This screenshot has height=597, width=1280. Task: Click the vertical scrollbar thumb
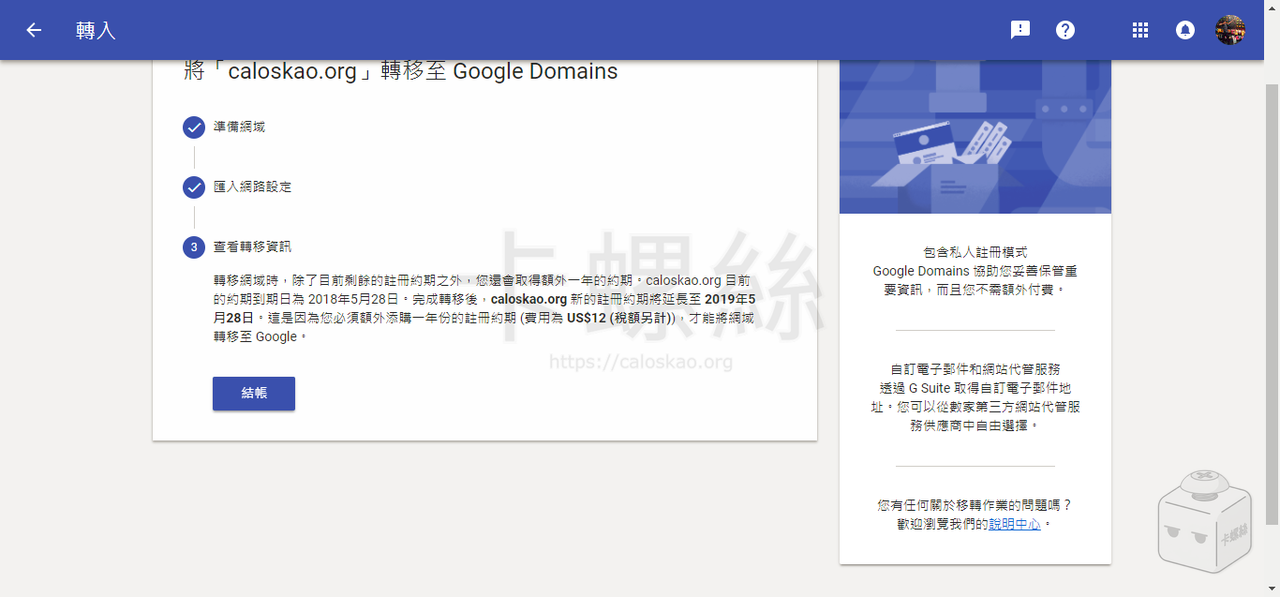(1271, 300)
